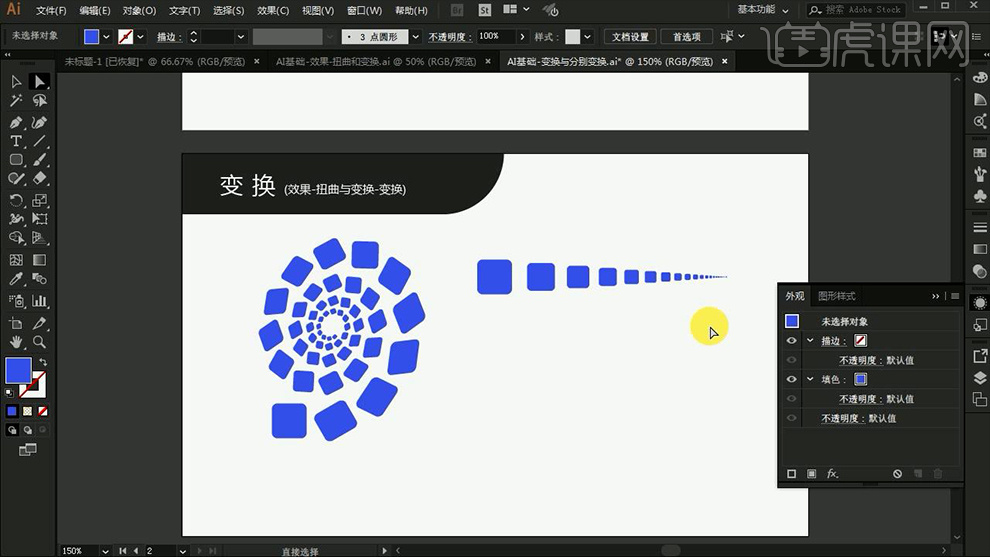Viewport: 990px width, 557px height.
Task: Click fill color swatch in Appearance panel
Action: tap(861, 379)
